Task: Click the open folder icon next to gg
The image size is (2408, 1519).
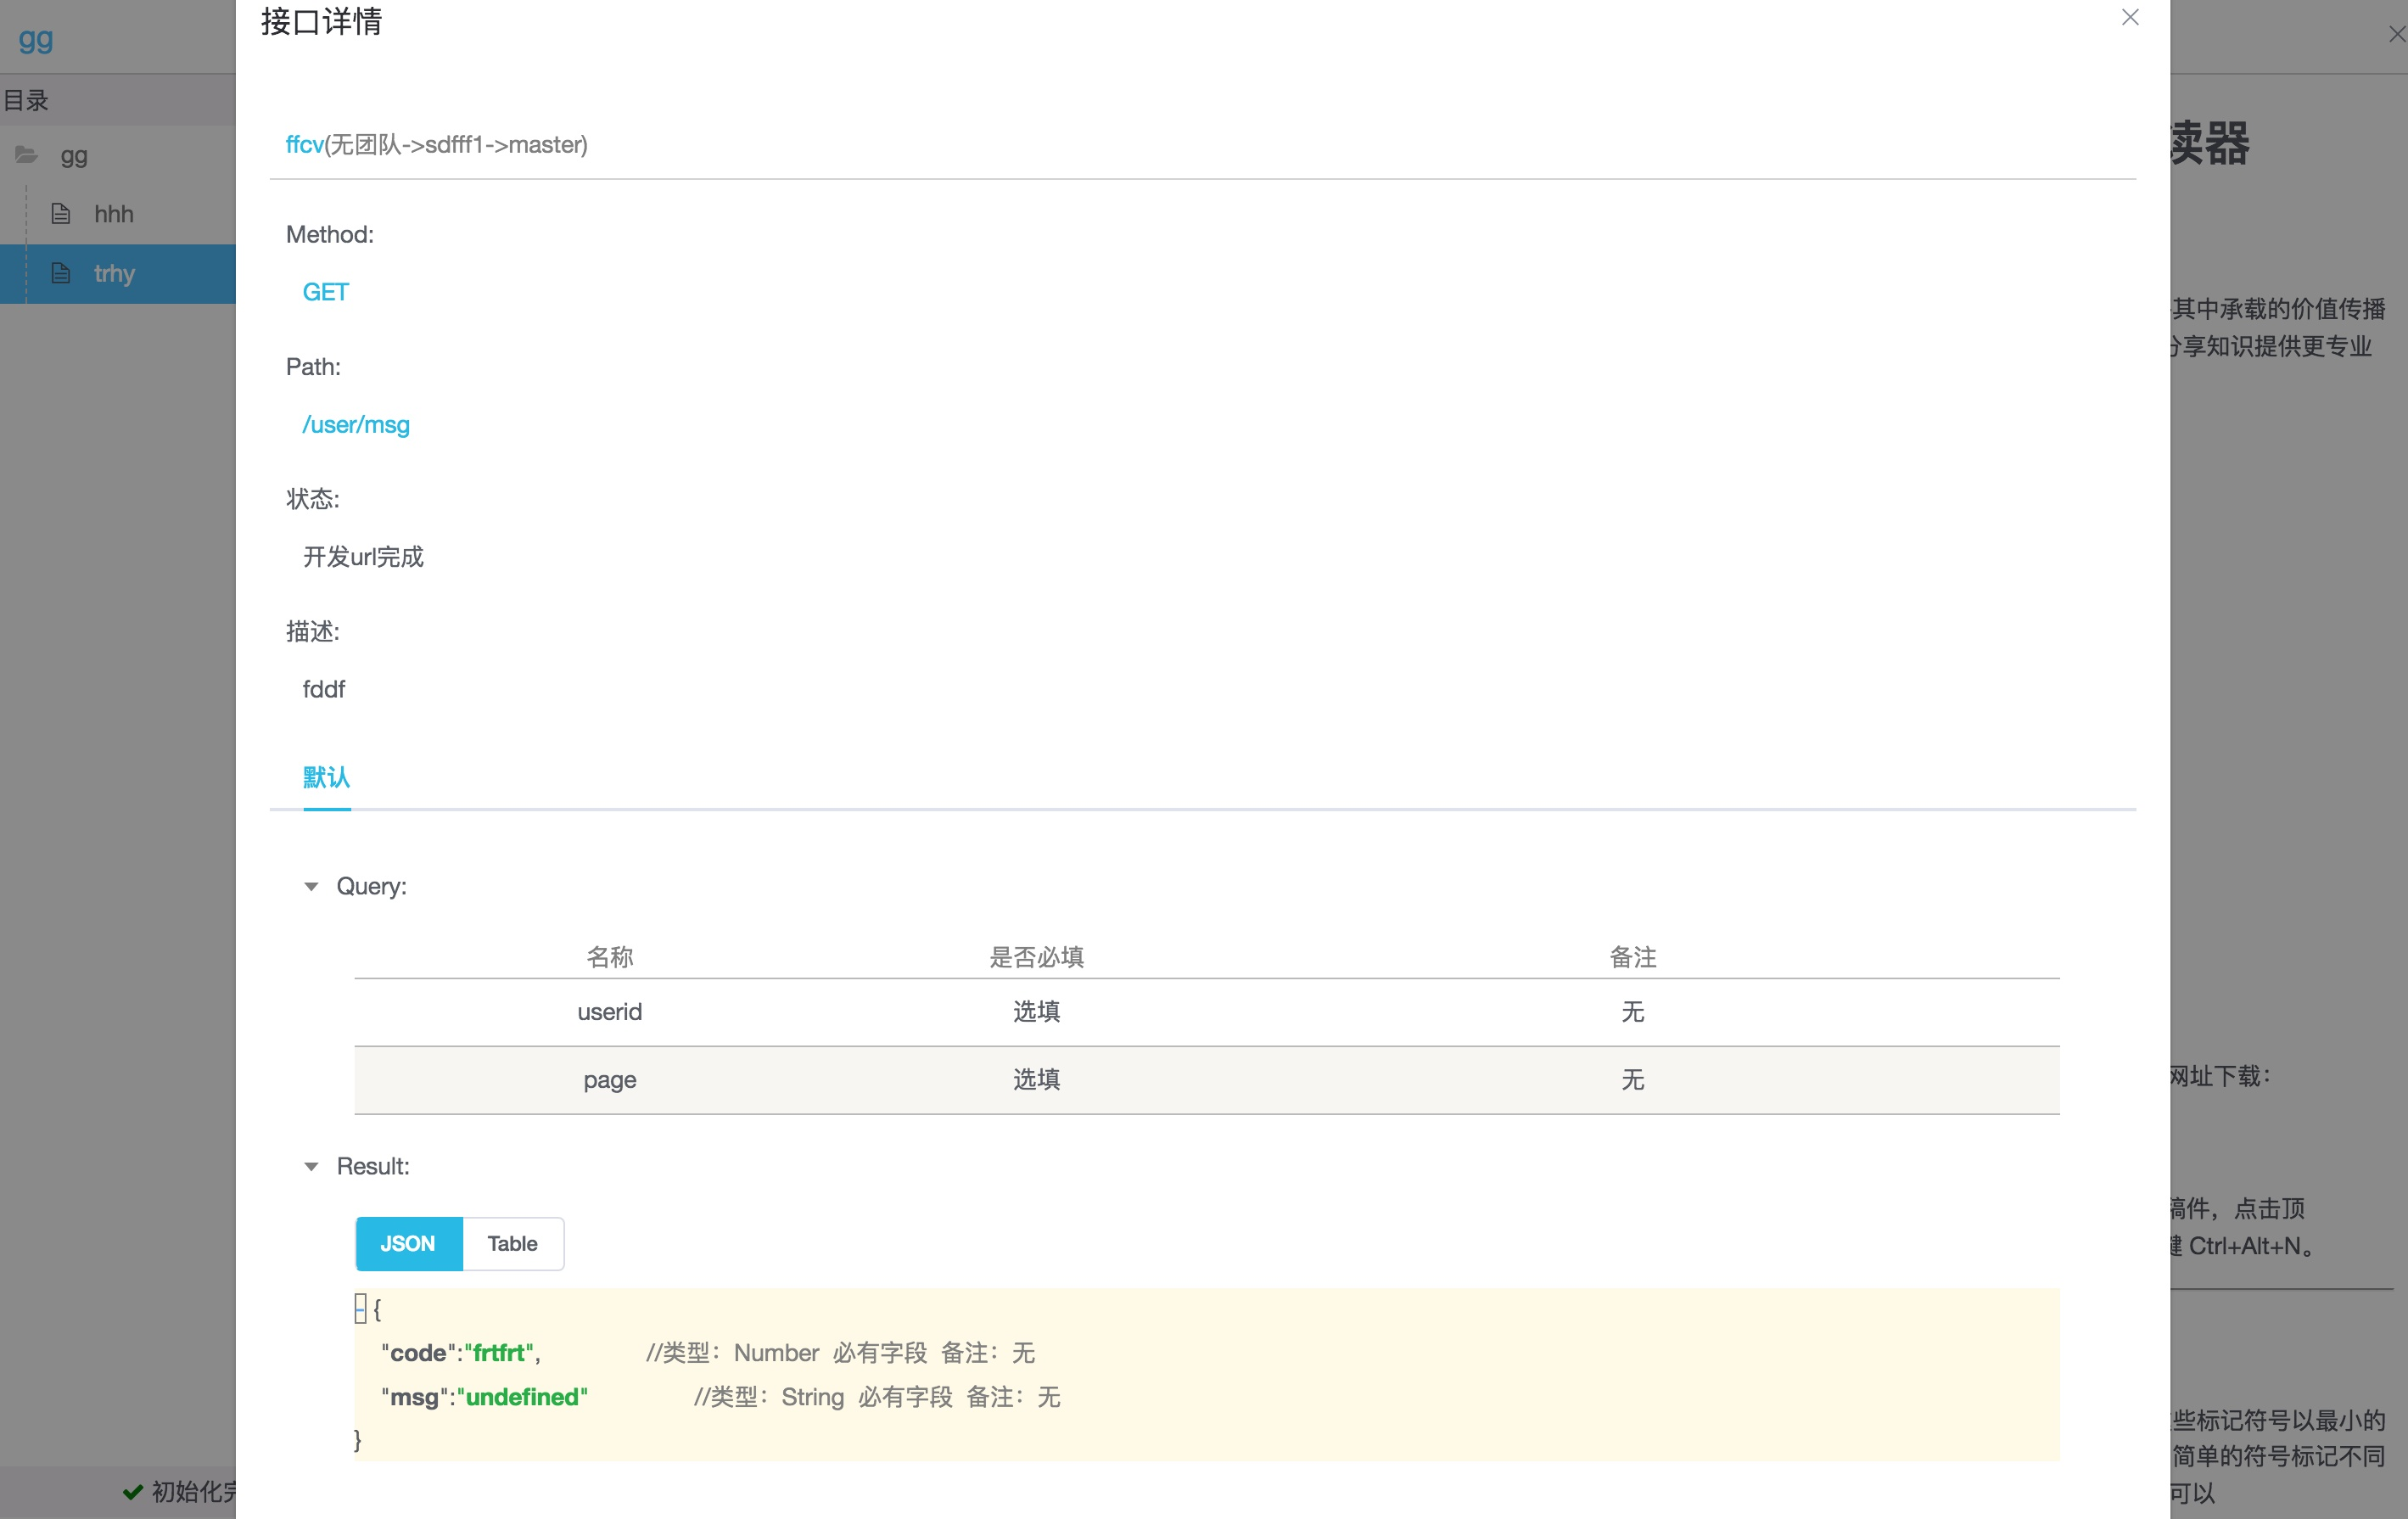Action: [x=26, y=155]
